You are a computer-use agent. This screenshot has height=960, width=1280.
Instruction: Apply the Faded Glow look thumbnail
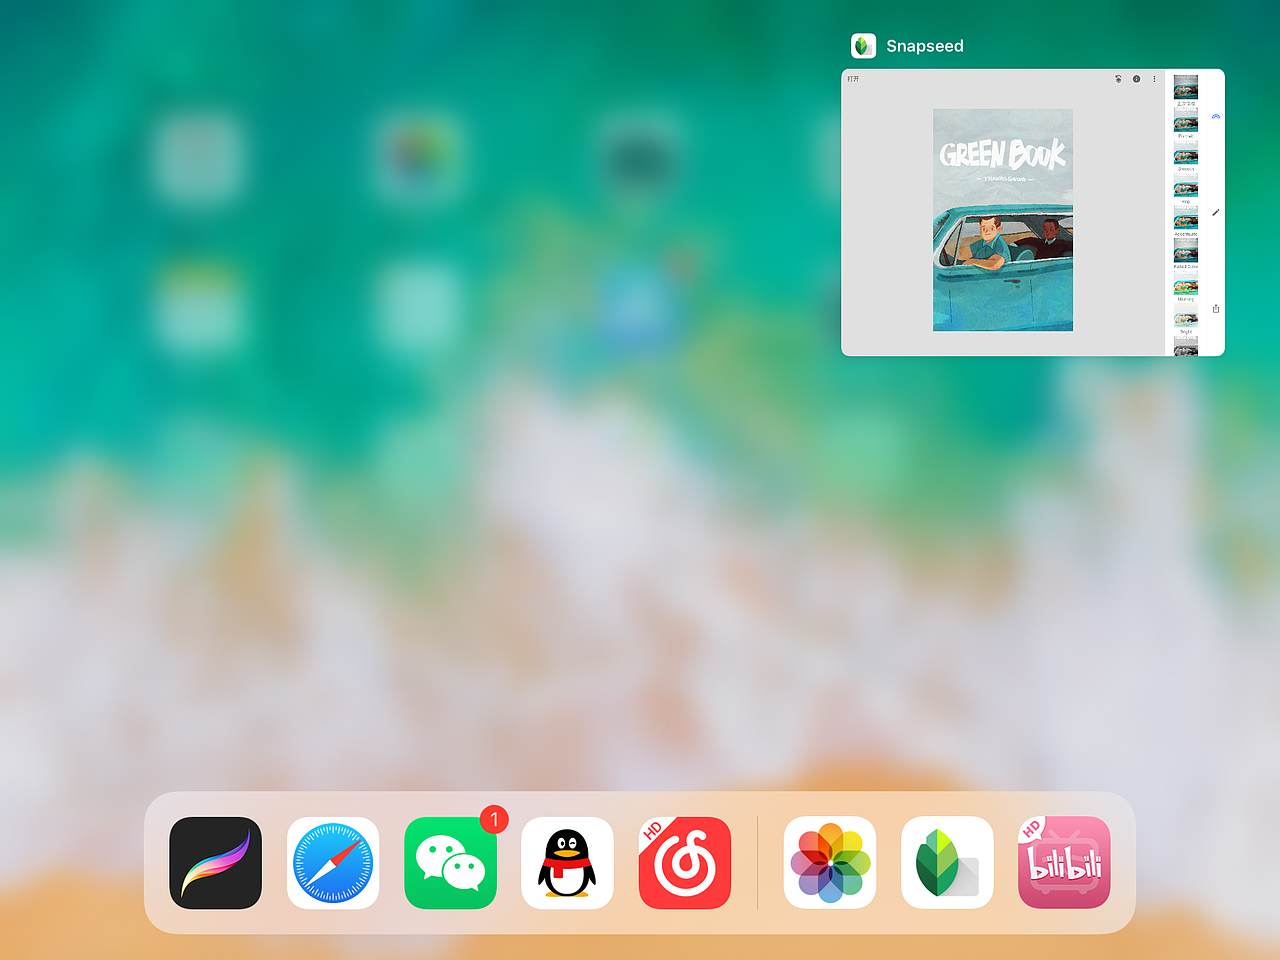(1186, 250)
